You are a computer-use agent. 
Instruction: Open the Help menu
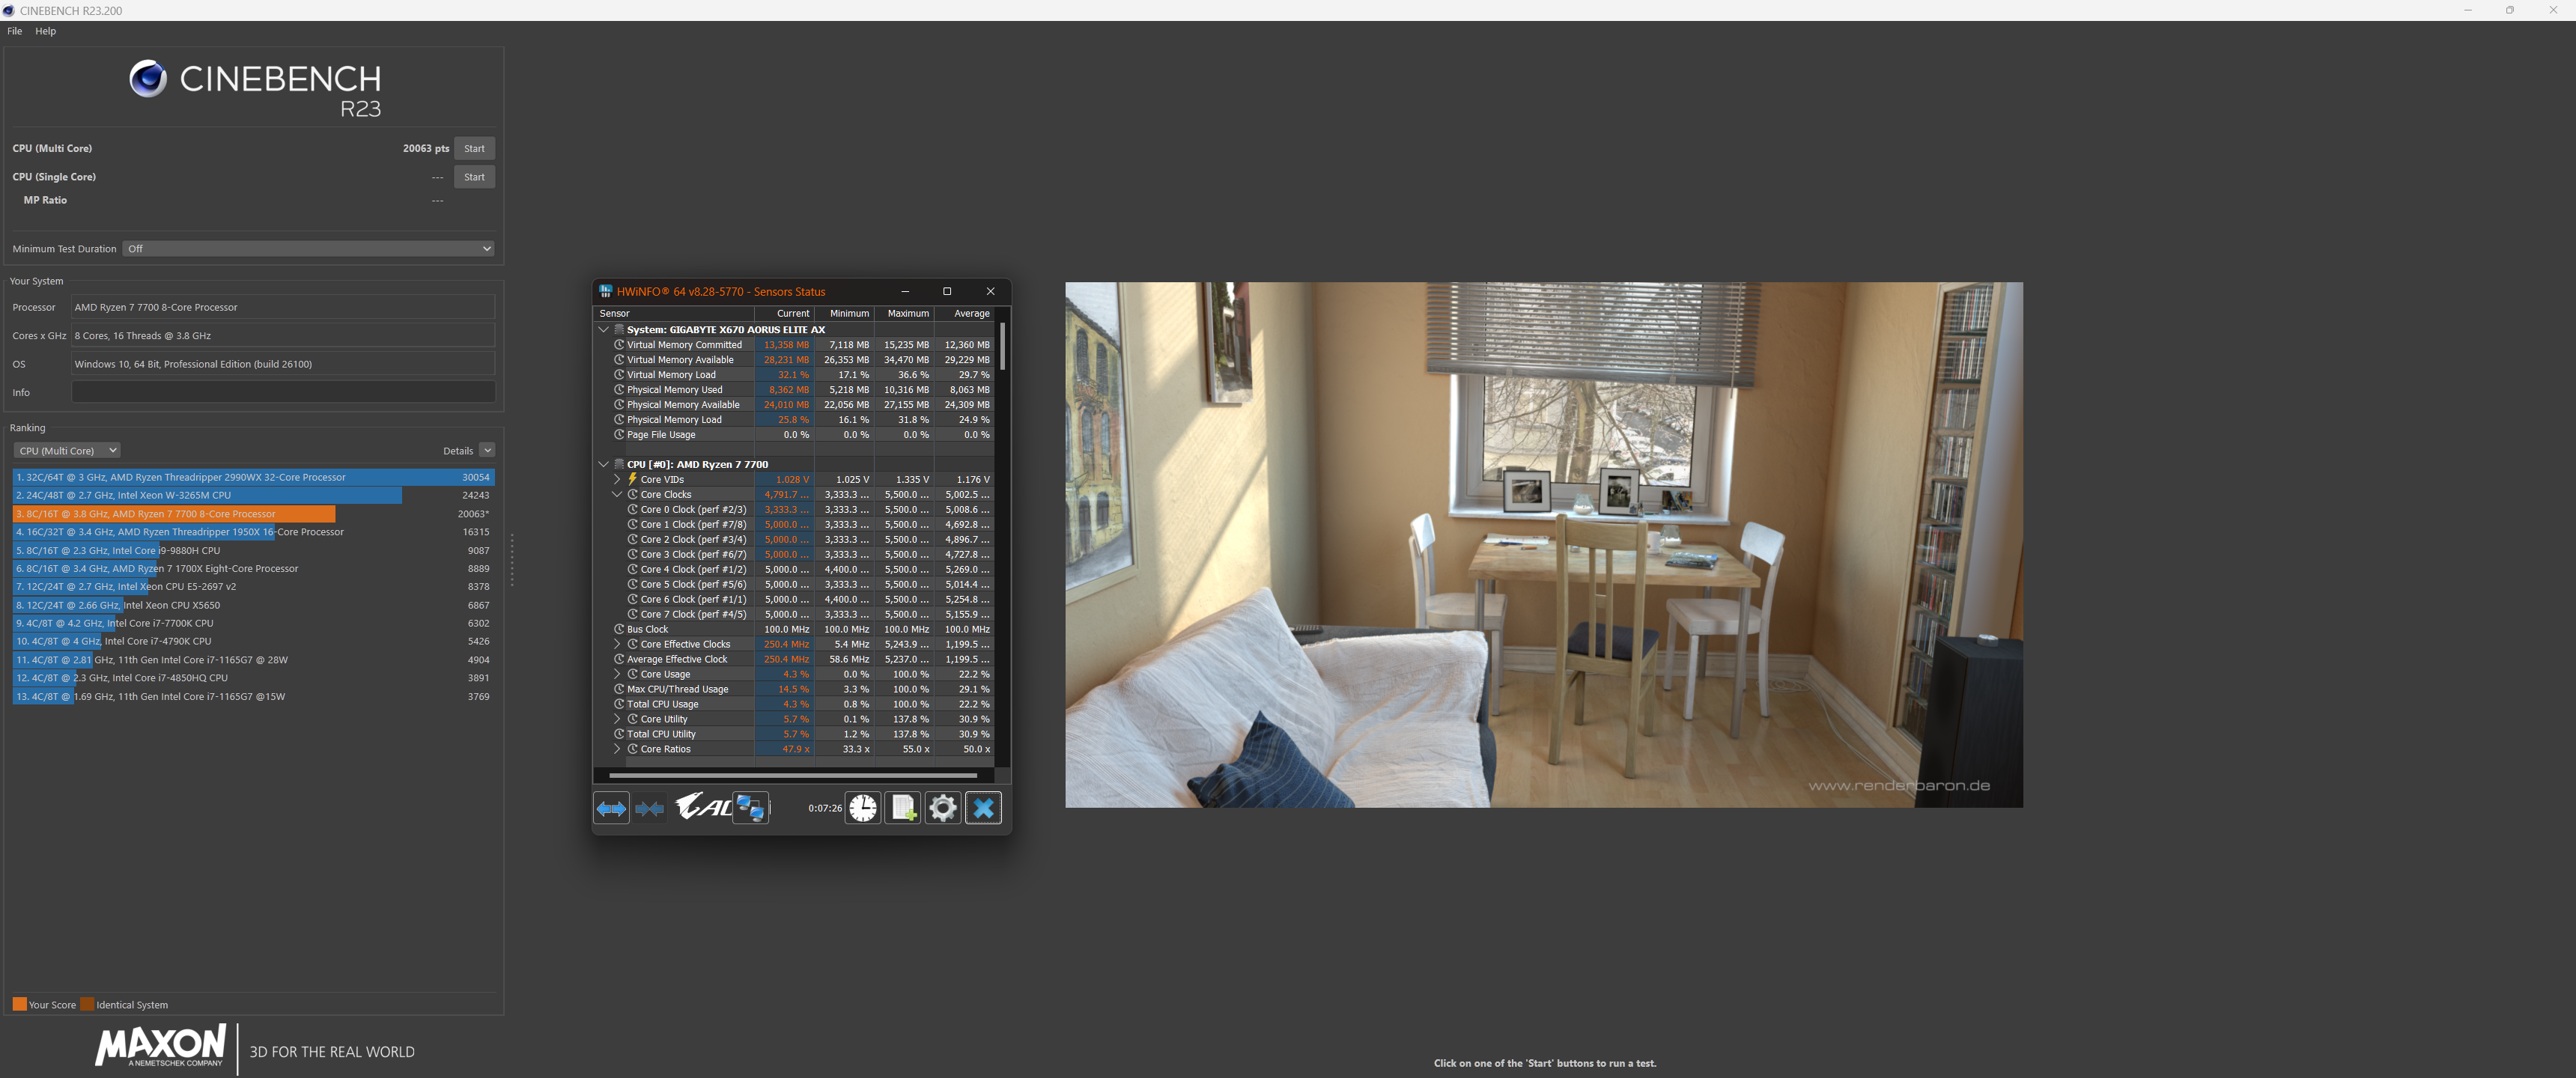[x=46, y=31]
